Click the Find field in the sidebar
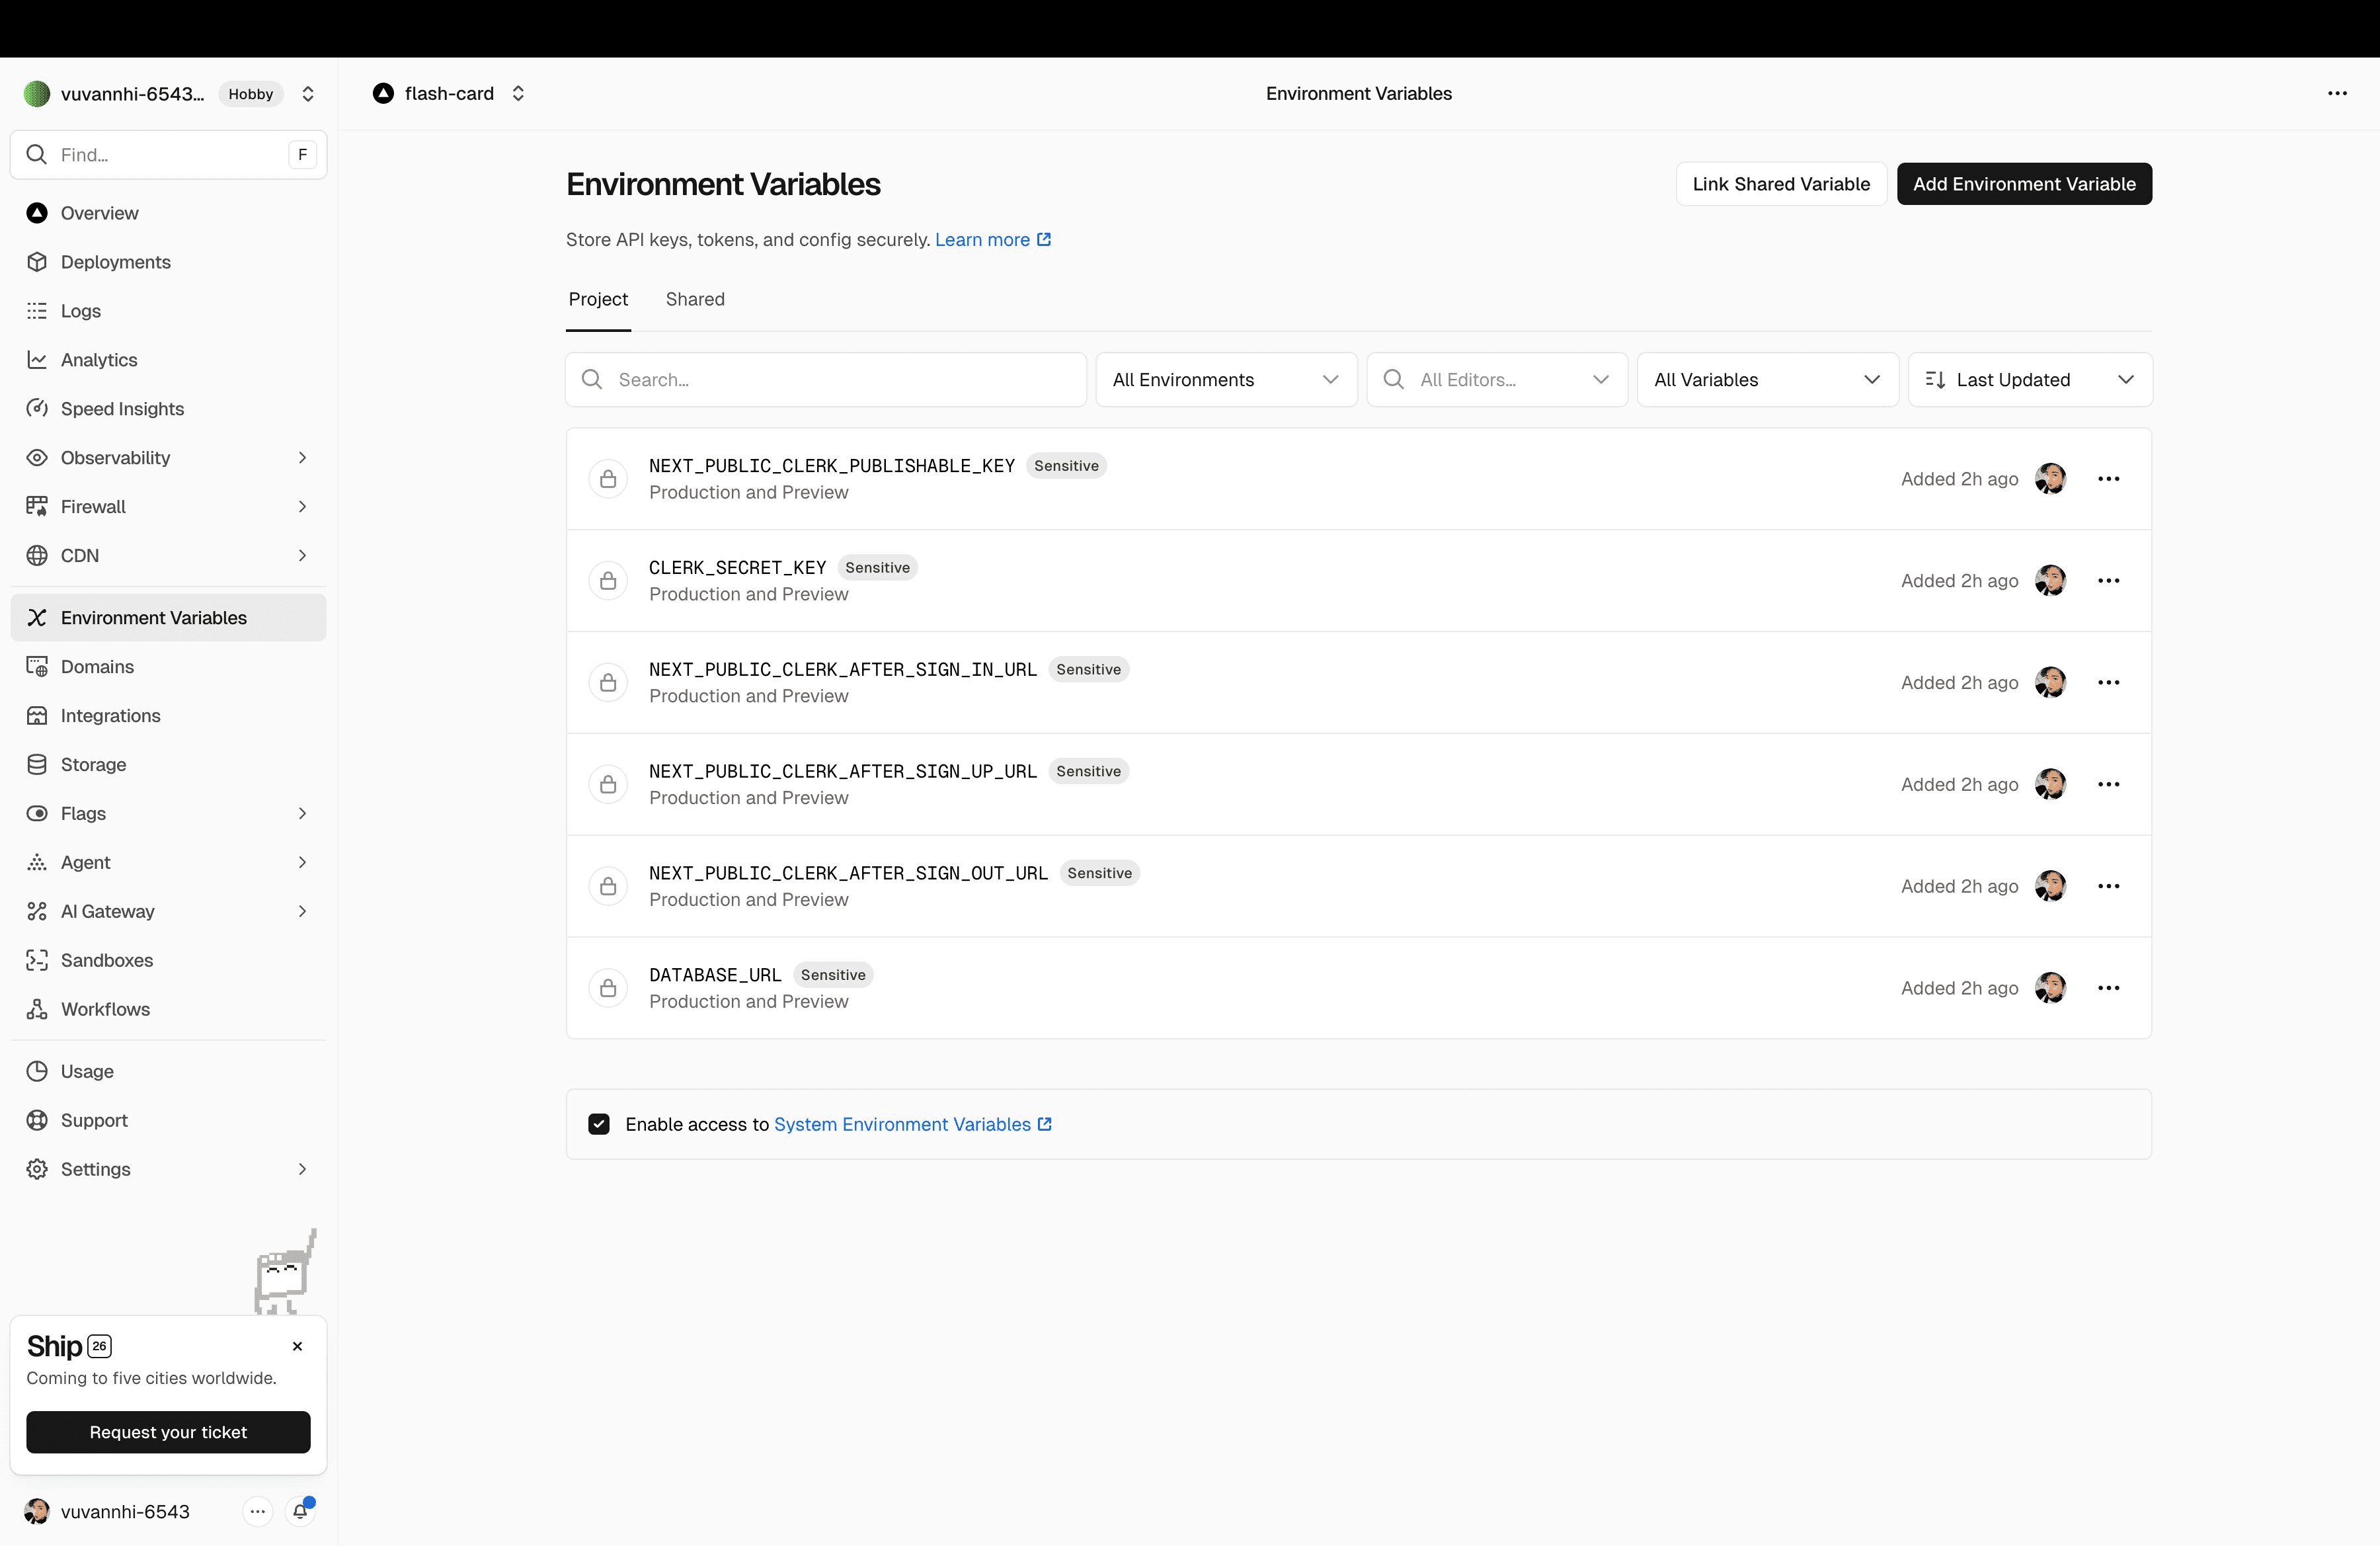The width and height of the screenshot is (2380, 1546). point(168,155)
